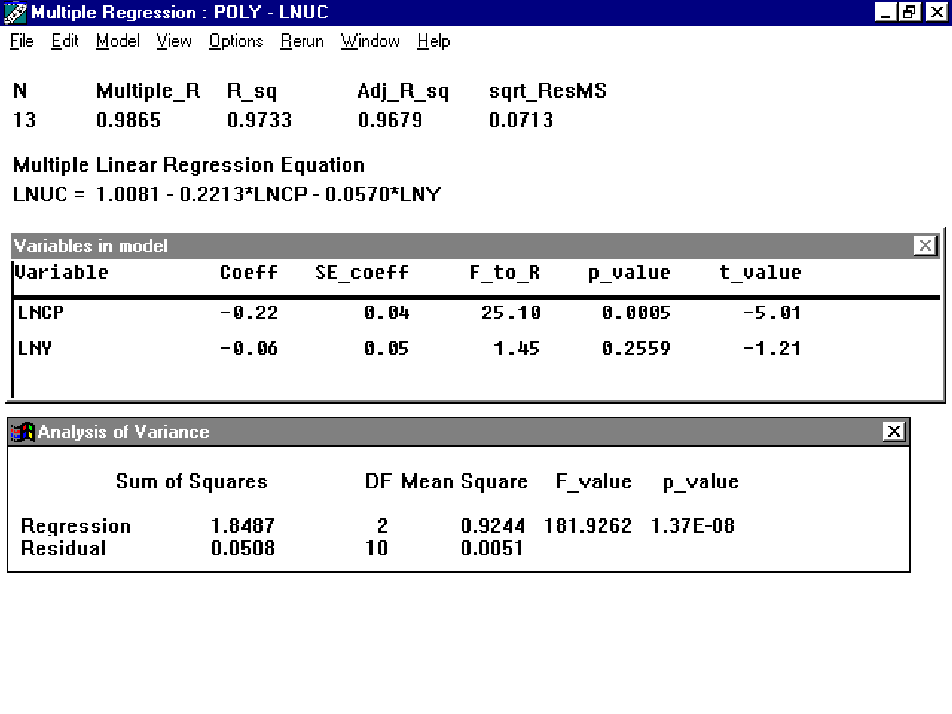The image size is (952, 714).
Task: Click t_value -5.01
Action: click(772, 313)
